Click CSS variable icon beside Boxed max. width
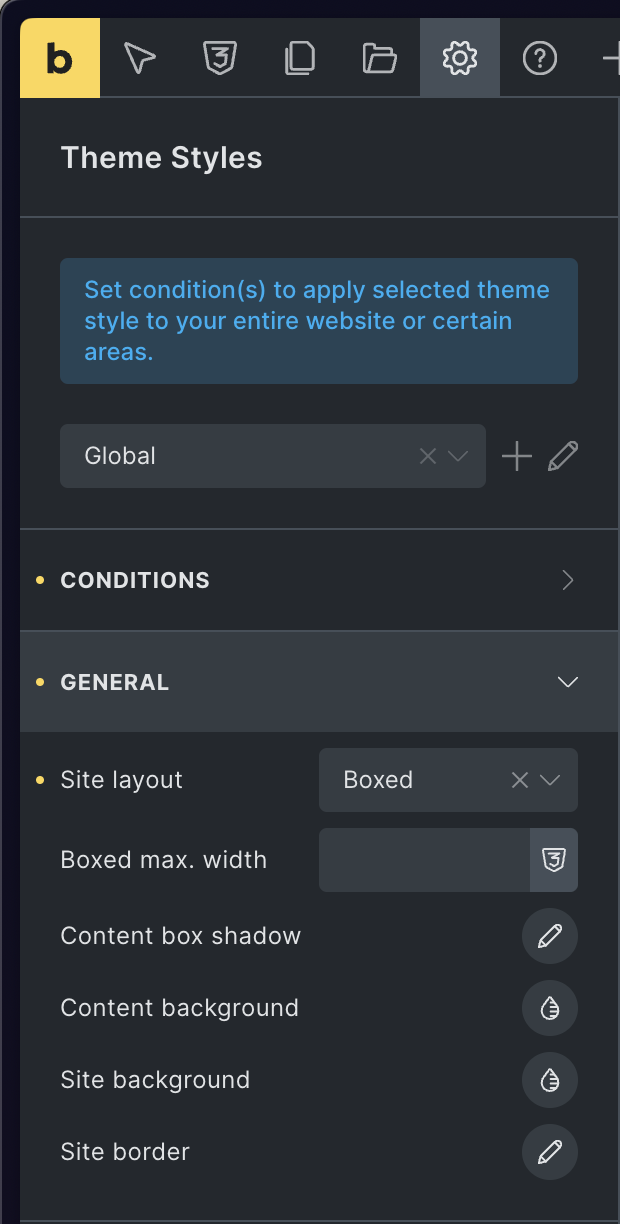Image resolution: width=620 pixels, height=1224 pixels. [554, 860]
